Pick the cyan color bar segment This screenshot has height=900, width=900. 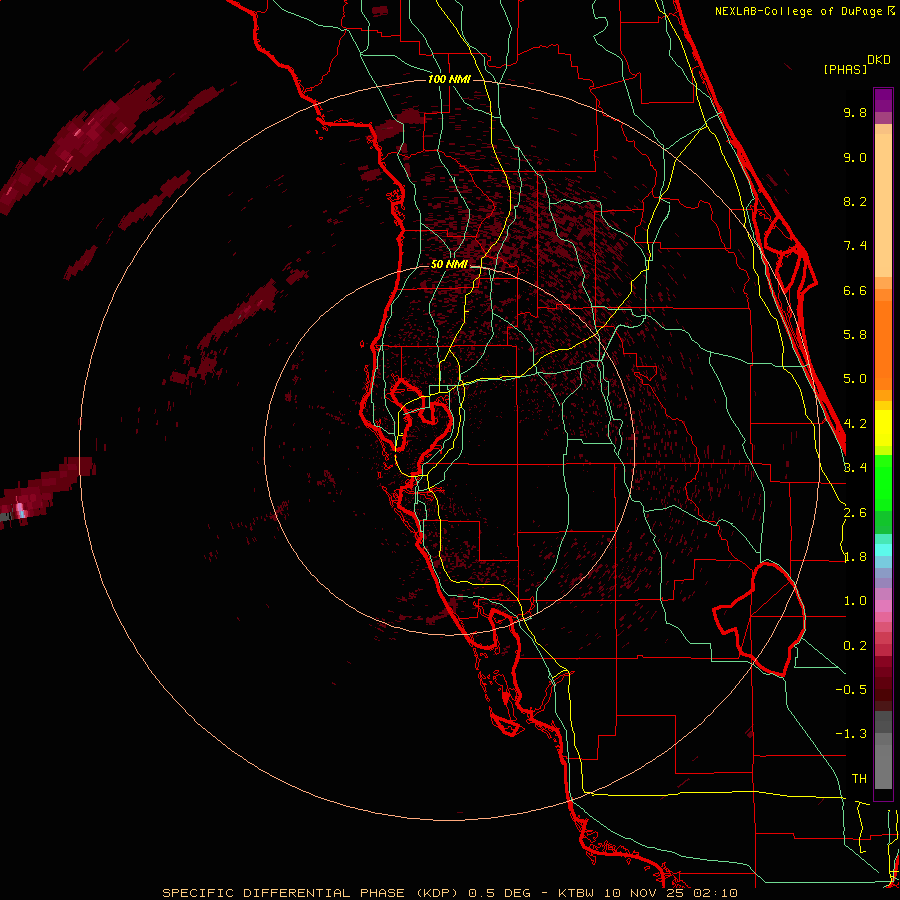click(883, 550)
